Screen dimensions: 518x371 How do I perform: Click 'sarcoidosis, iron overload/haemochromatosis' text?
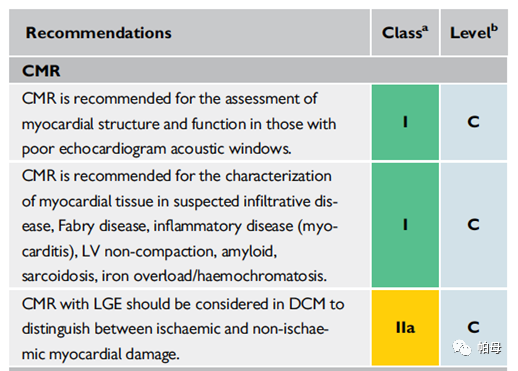[x=174, y=276]
